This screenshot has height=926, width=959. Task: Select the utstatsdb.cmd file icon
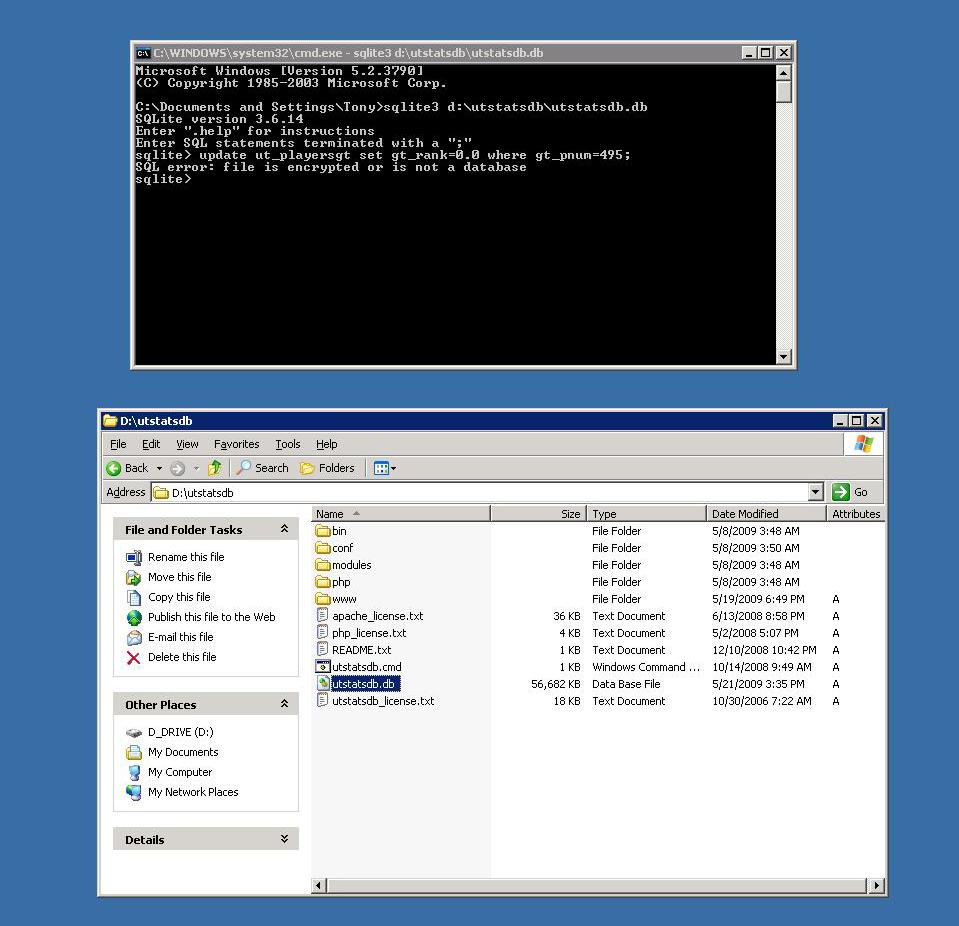323,667
